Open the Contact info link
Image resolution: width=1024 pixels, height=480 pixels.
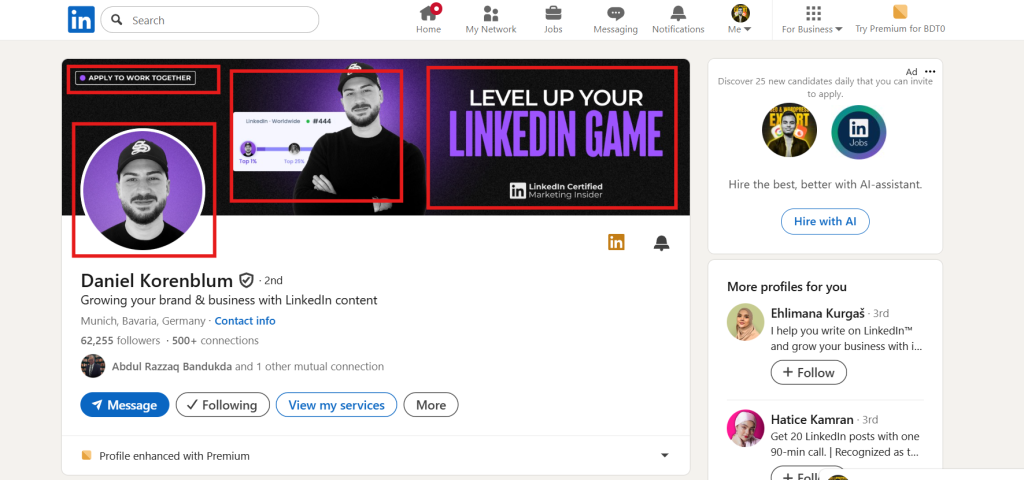[245, 321]
